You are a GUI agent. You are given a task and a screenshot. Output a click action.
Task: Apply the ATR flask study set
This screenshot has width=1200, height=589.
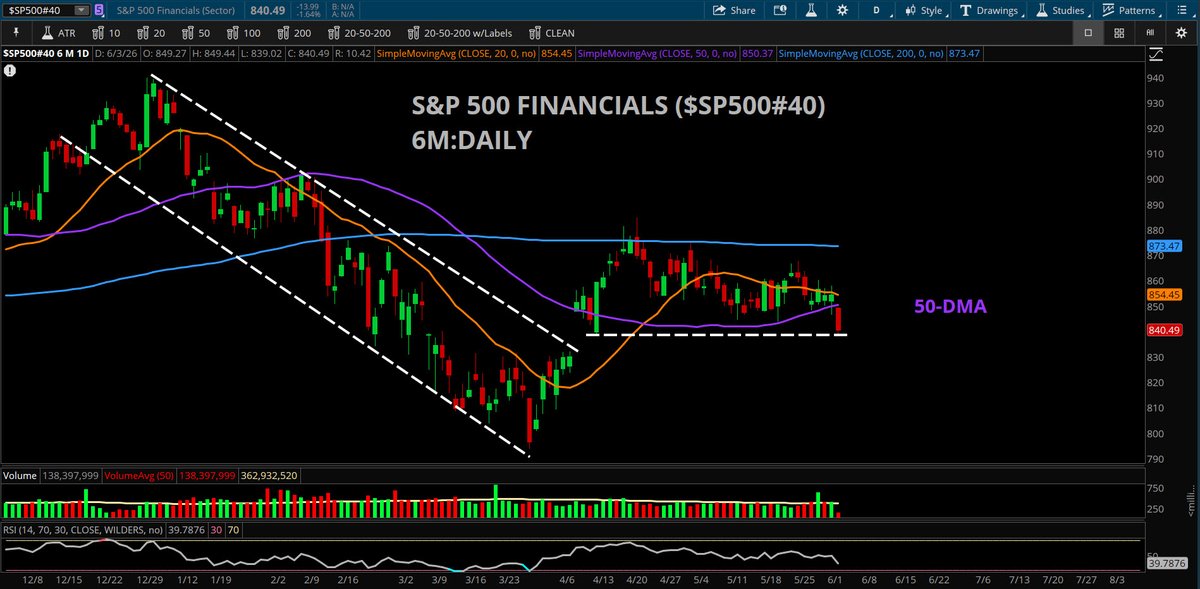pos(60,33)
